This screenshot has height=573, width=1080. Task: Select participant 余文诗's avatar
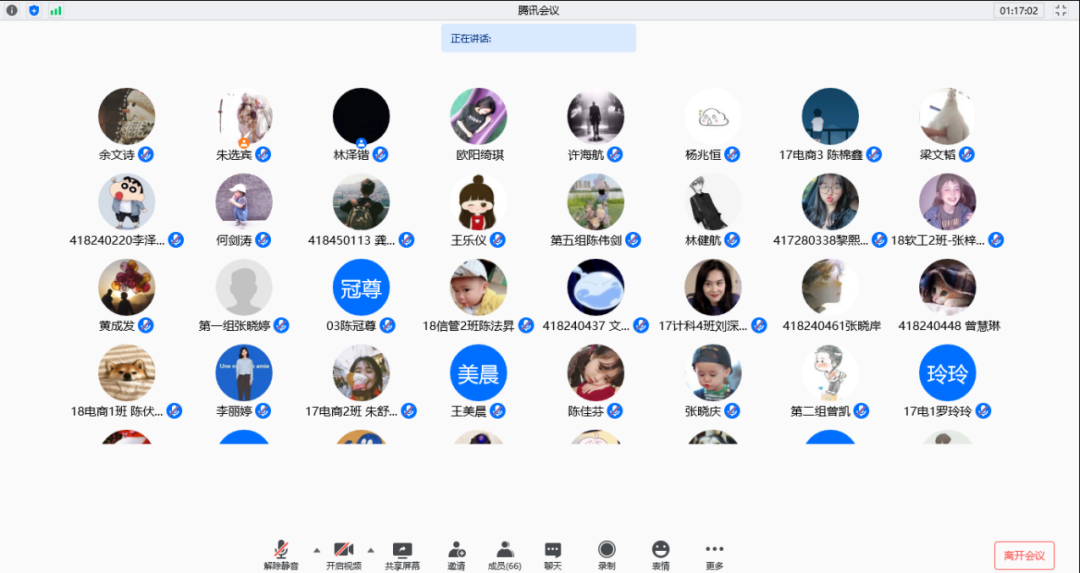[x=127, y=116]
